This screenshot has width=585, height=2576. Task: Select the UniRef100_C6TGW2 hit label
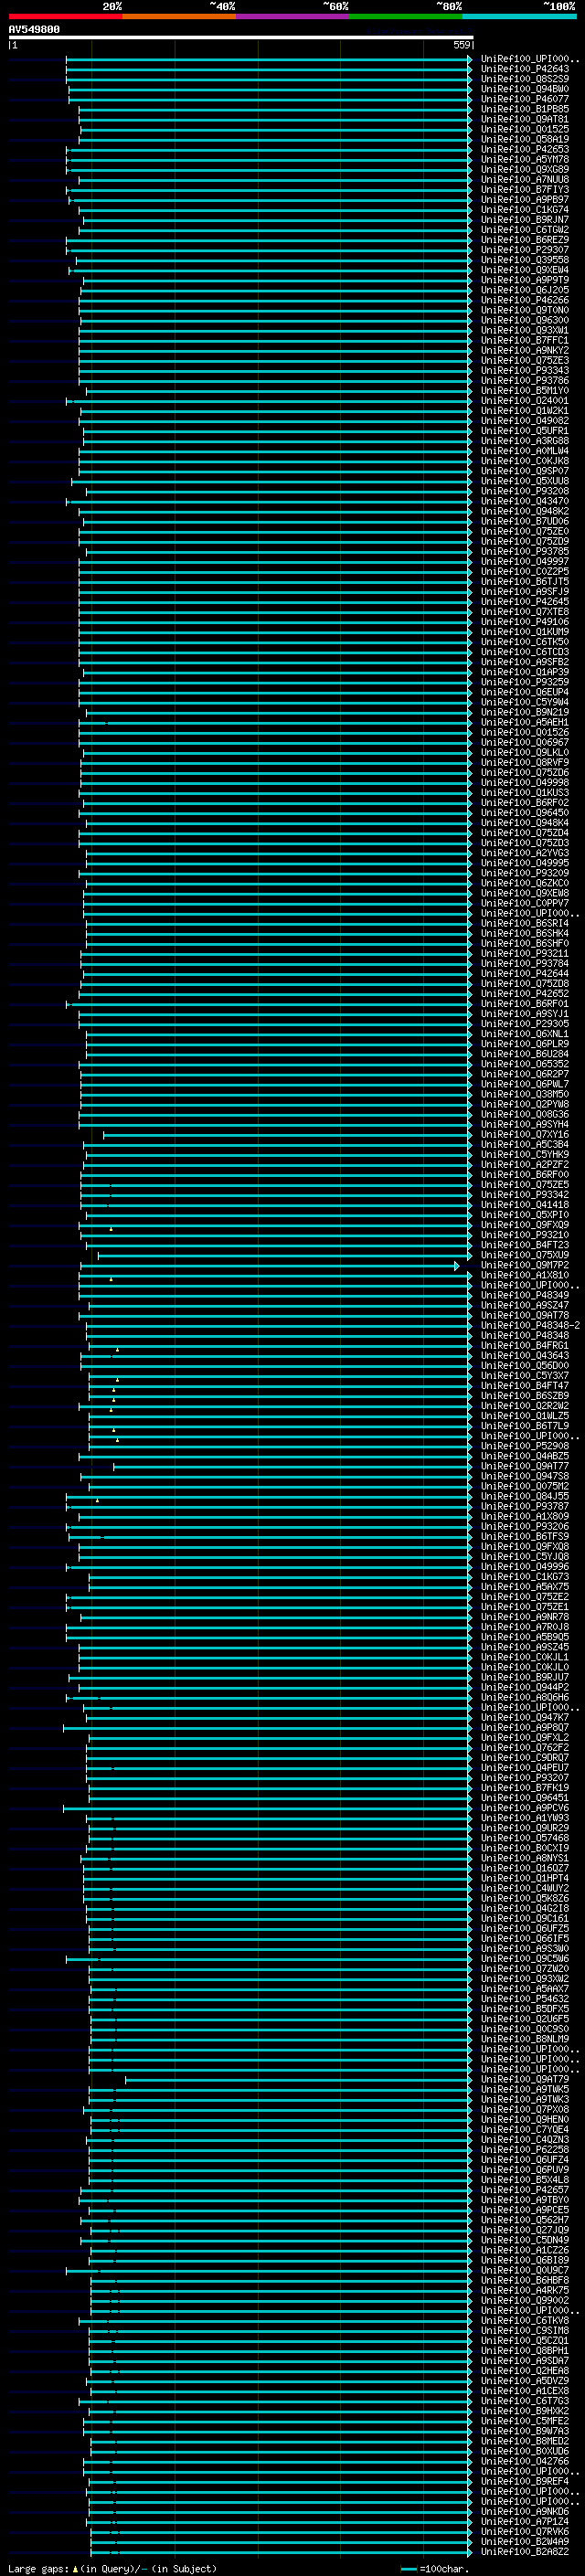click(x=525, y=230)
